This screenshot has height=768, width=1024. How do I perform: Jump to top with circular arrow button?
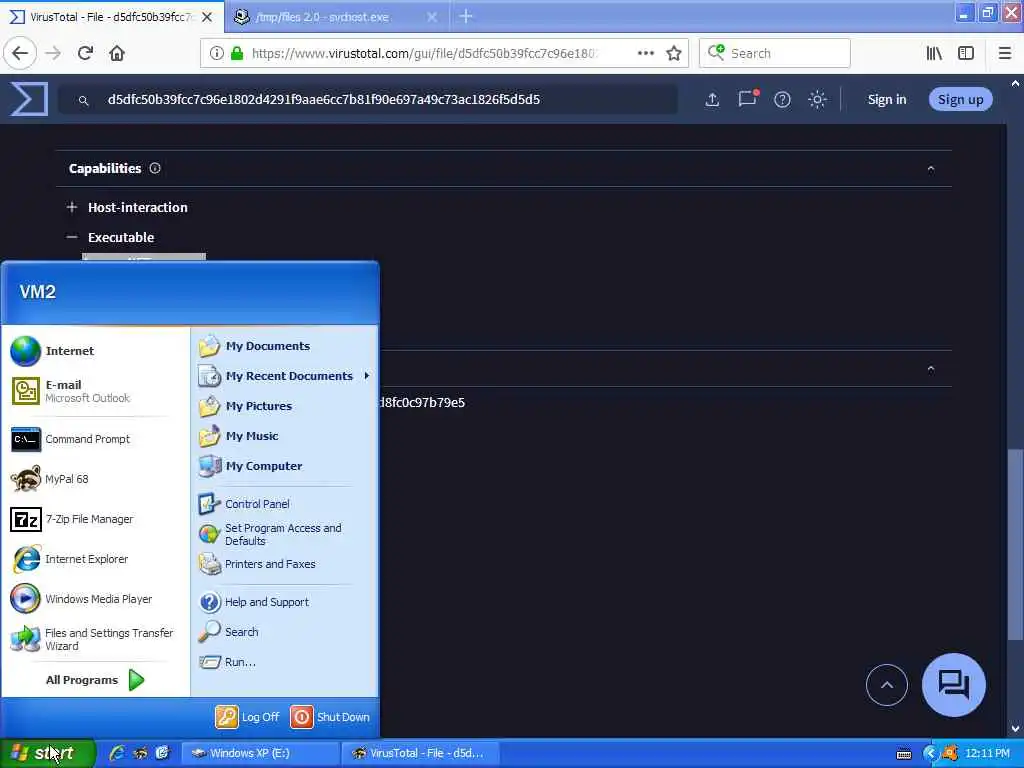point(886,684)
